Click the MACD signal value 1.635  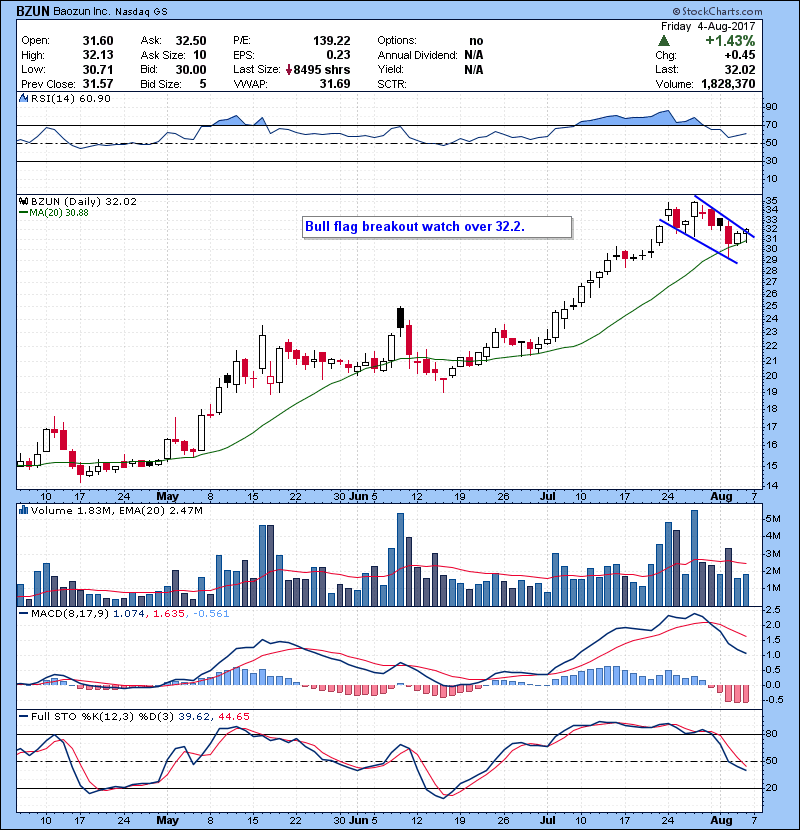169,614
